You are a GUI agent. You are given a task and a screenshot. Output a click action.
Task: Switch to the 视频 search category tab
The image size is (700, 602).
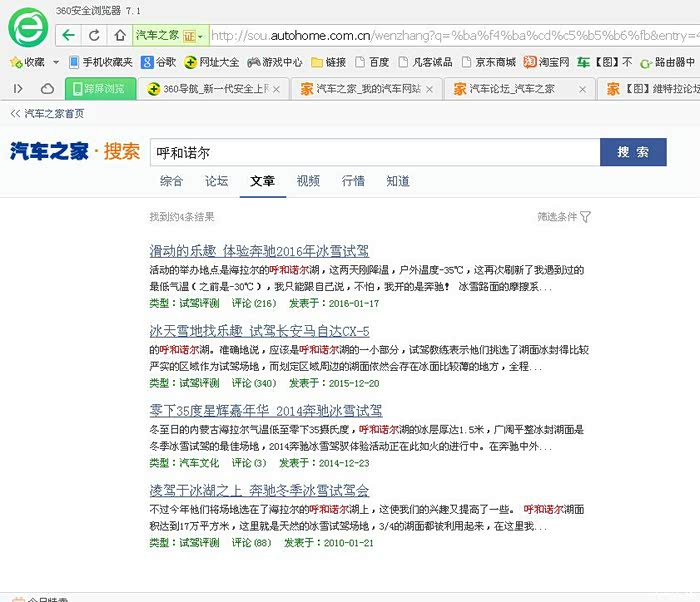point(308,181)
